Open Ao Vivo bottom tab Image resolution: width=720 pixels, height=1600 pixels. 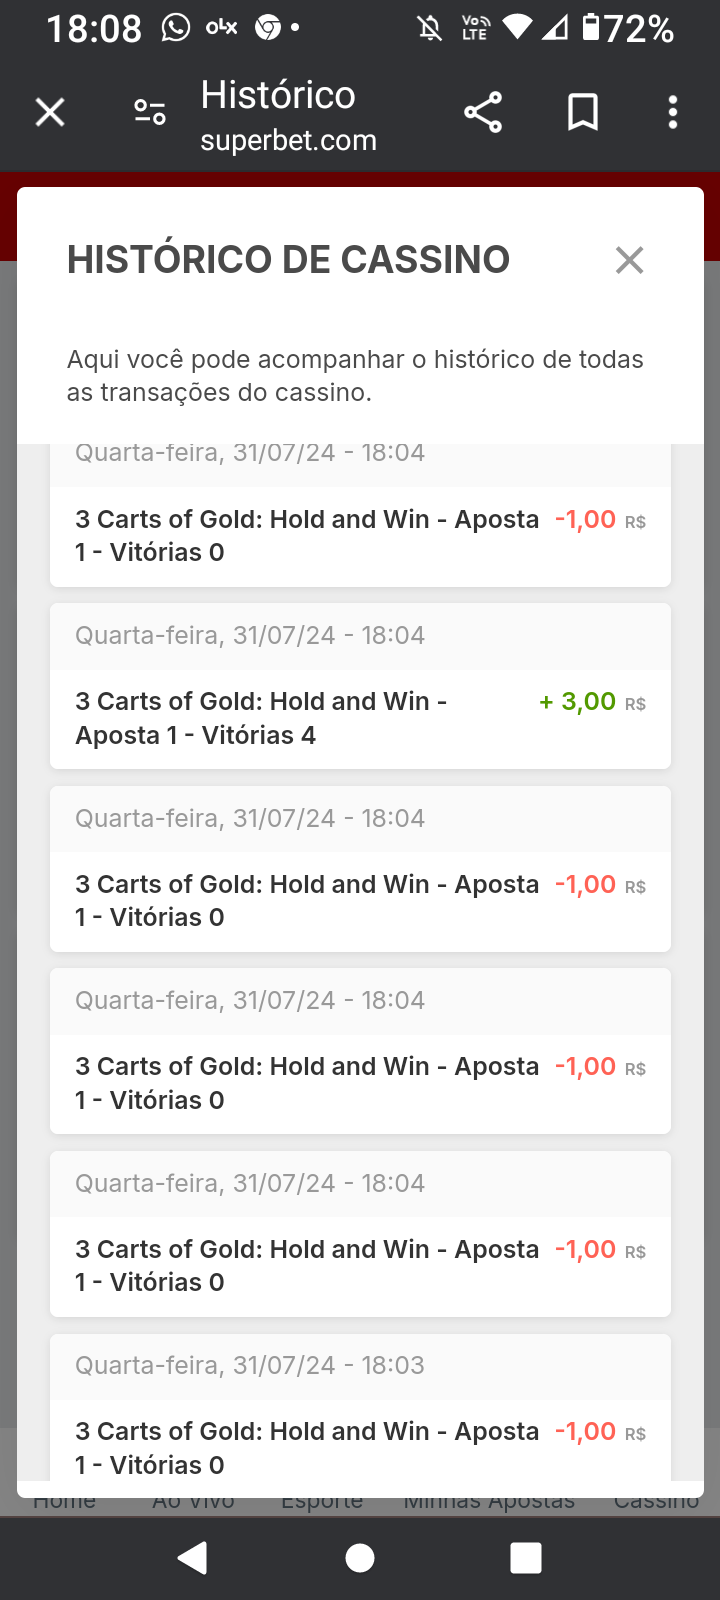[x=193, y=1502]
